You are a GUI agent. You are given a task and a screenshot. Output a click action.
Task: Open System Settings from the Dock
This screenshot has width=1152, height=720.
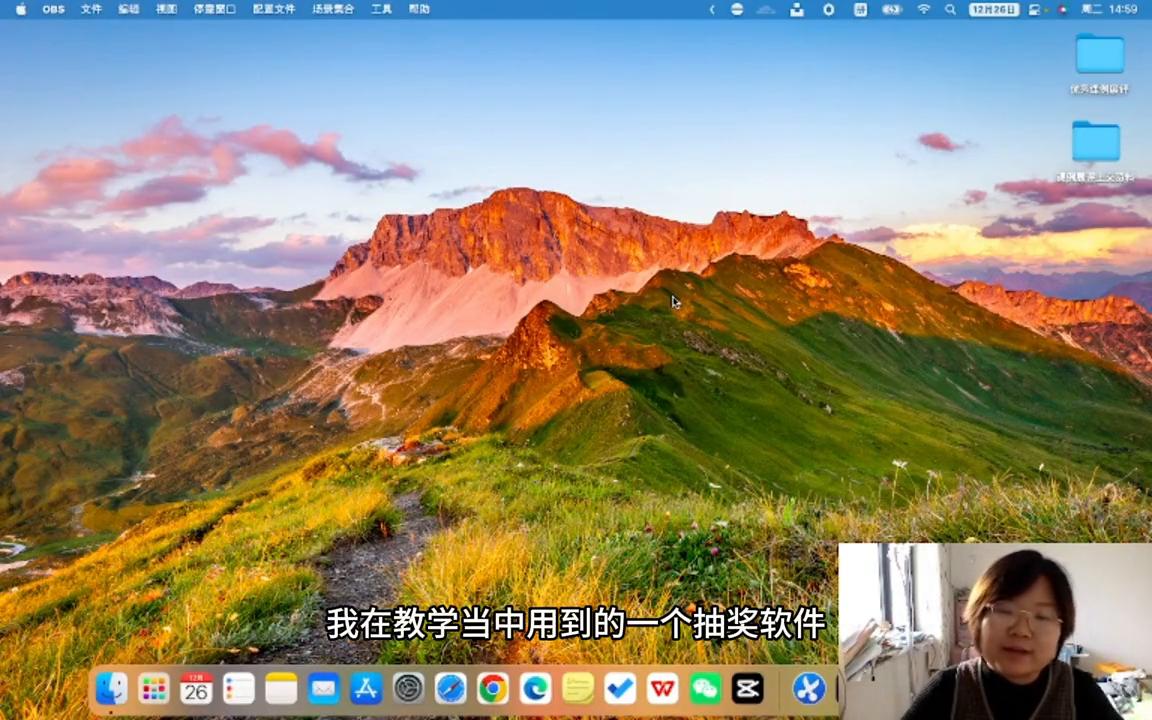(x=409, y=689)
